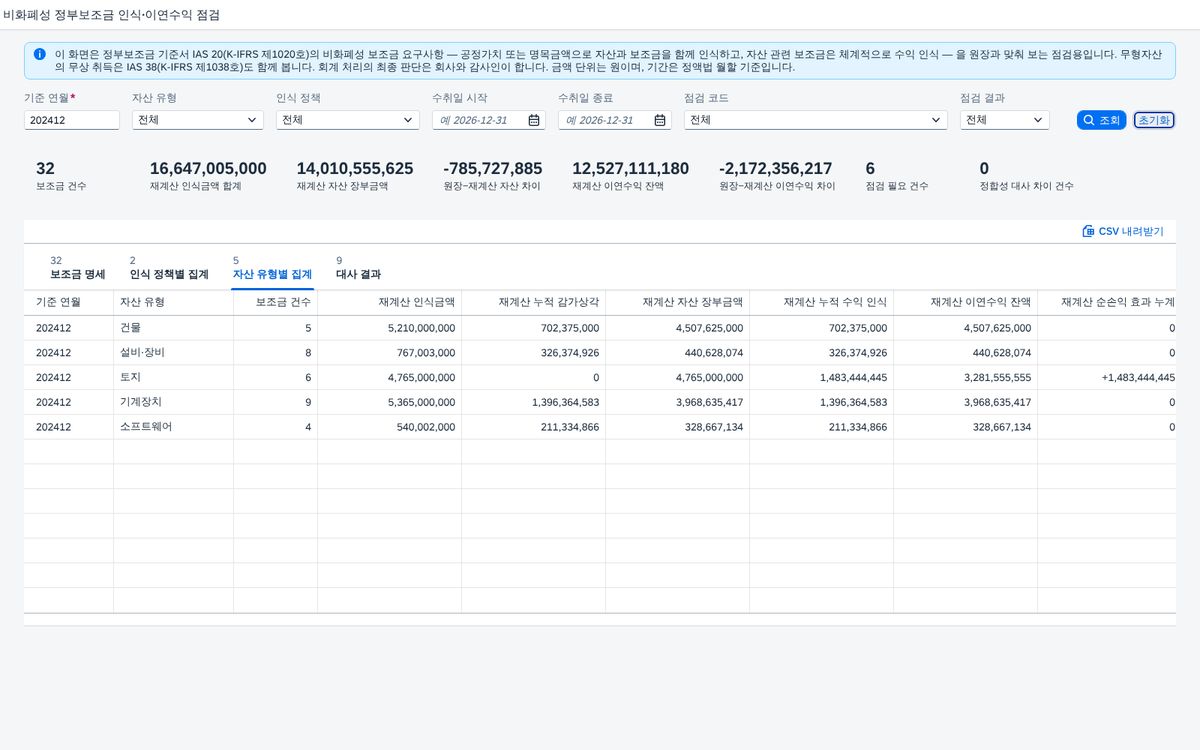Image resolution: width=1200 pixels, height=750 pixels.
Task: Click the 재계산 누적 수익 인식 header
Action: click(x=821, y=302)
